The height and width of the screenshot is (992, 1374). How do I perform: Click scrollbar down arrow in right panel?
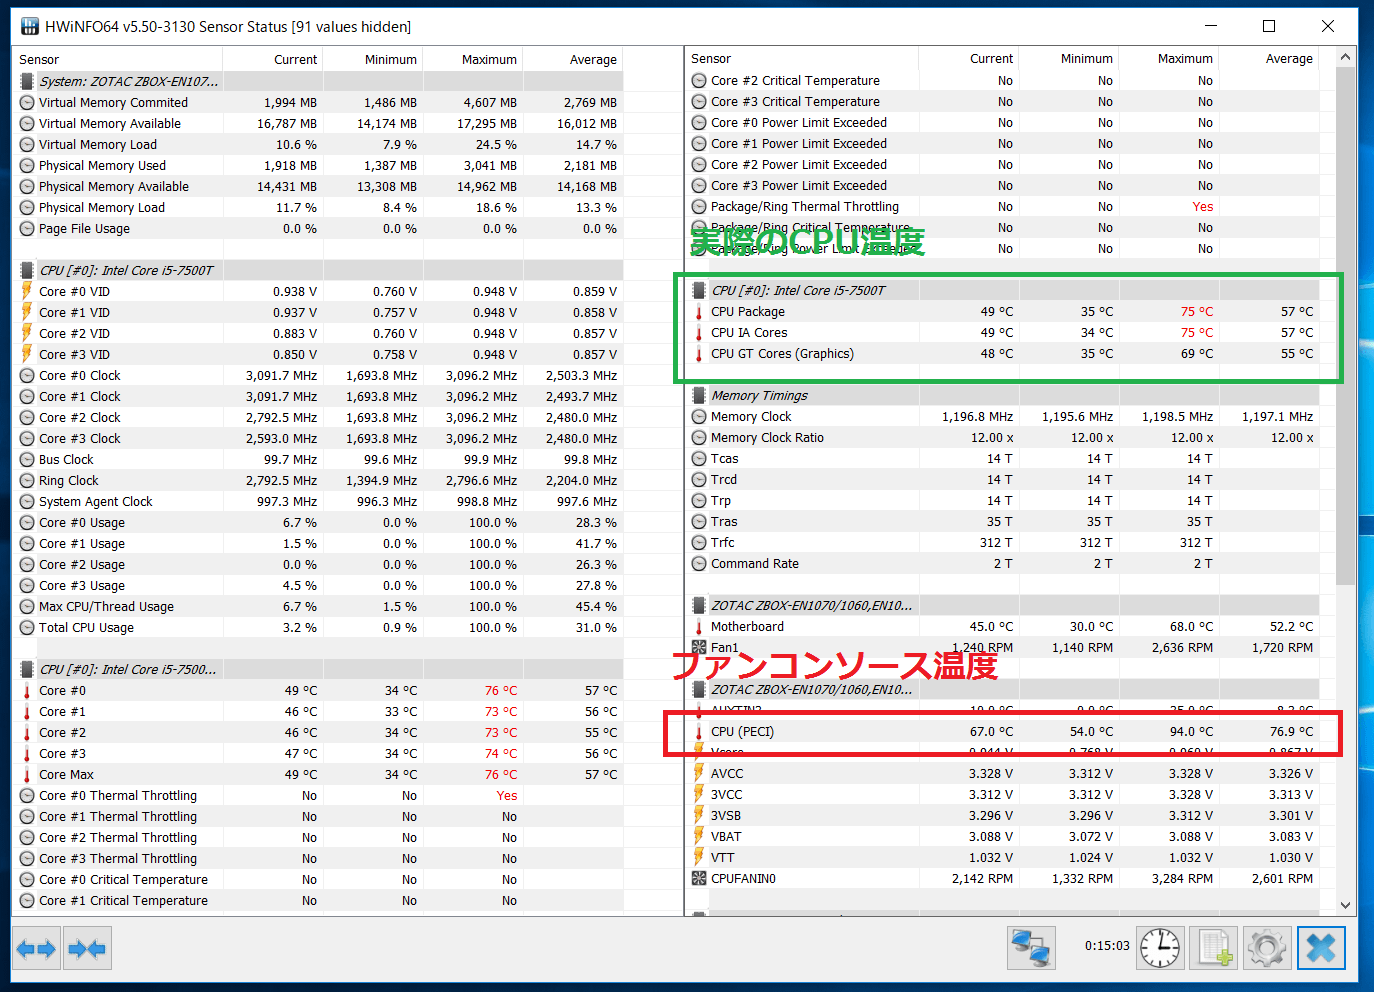(x=1345, y=904)
